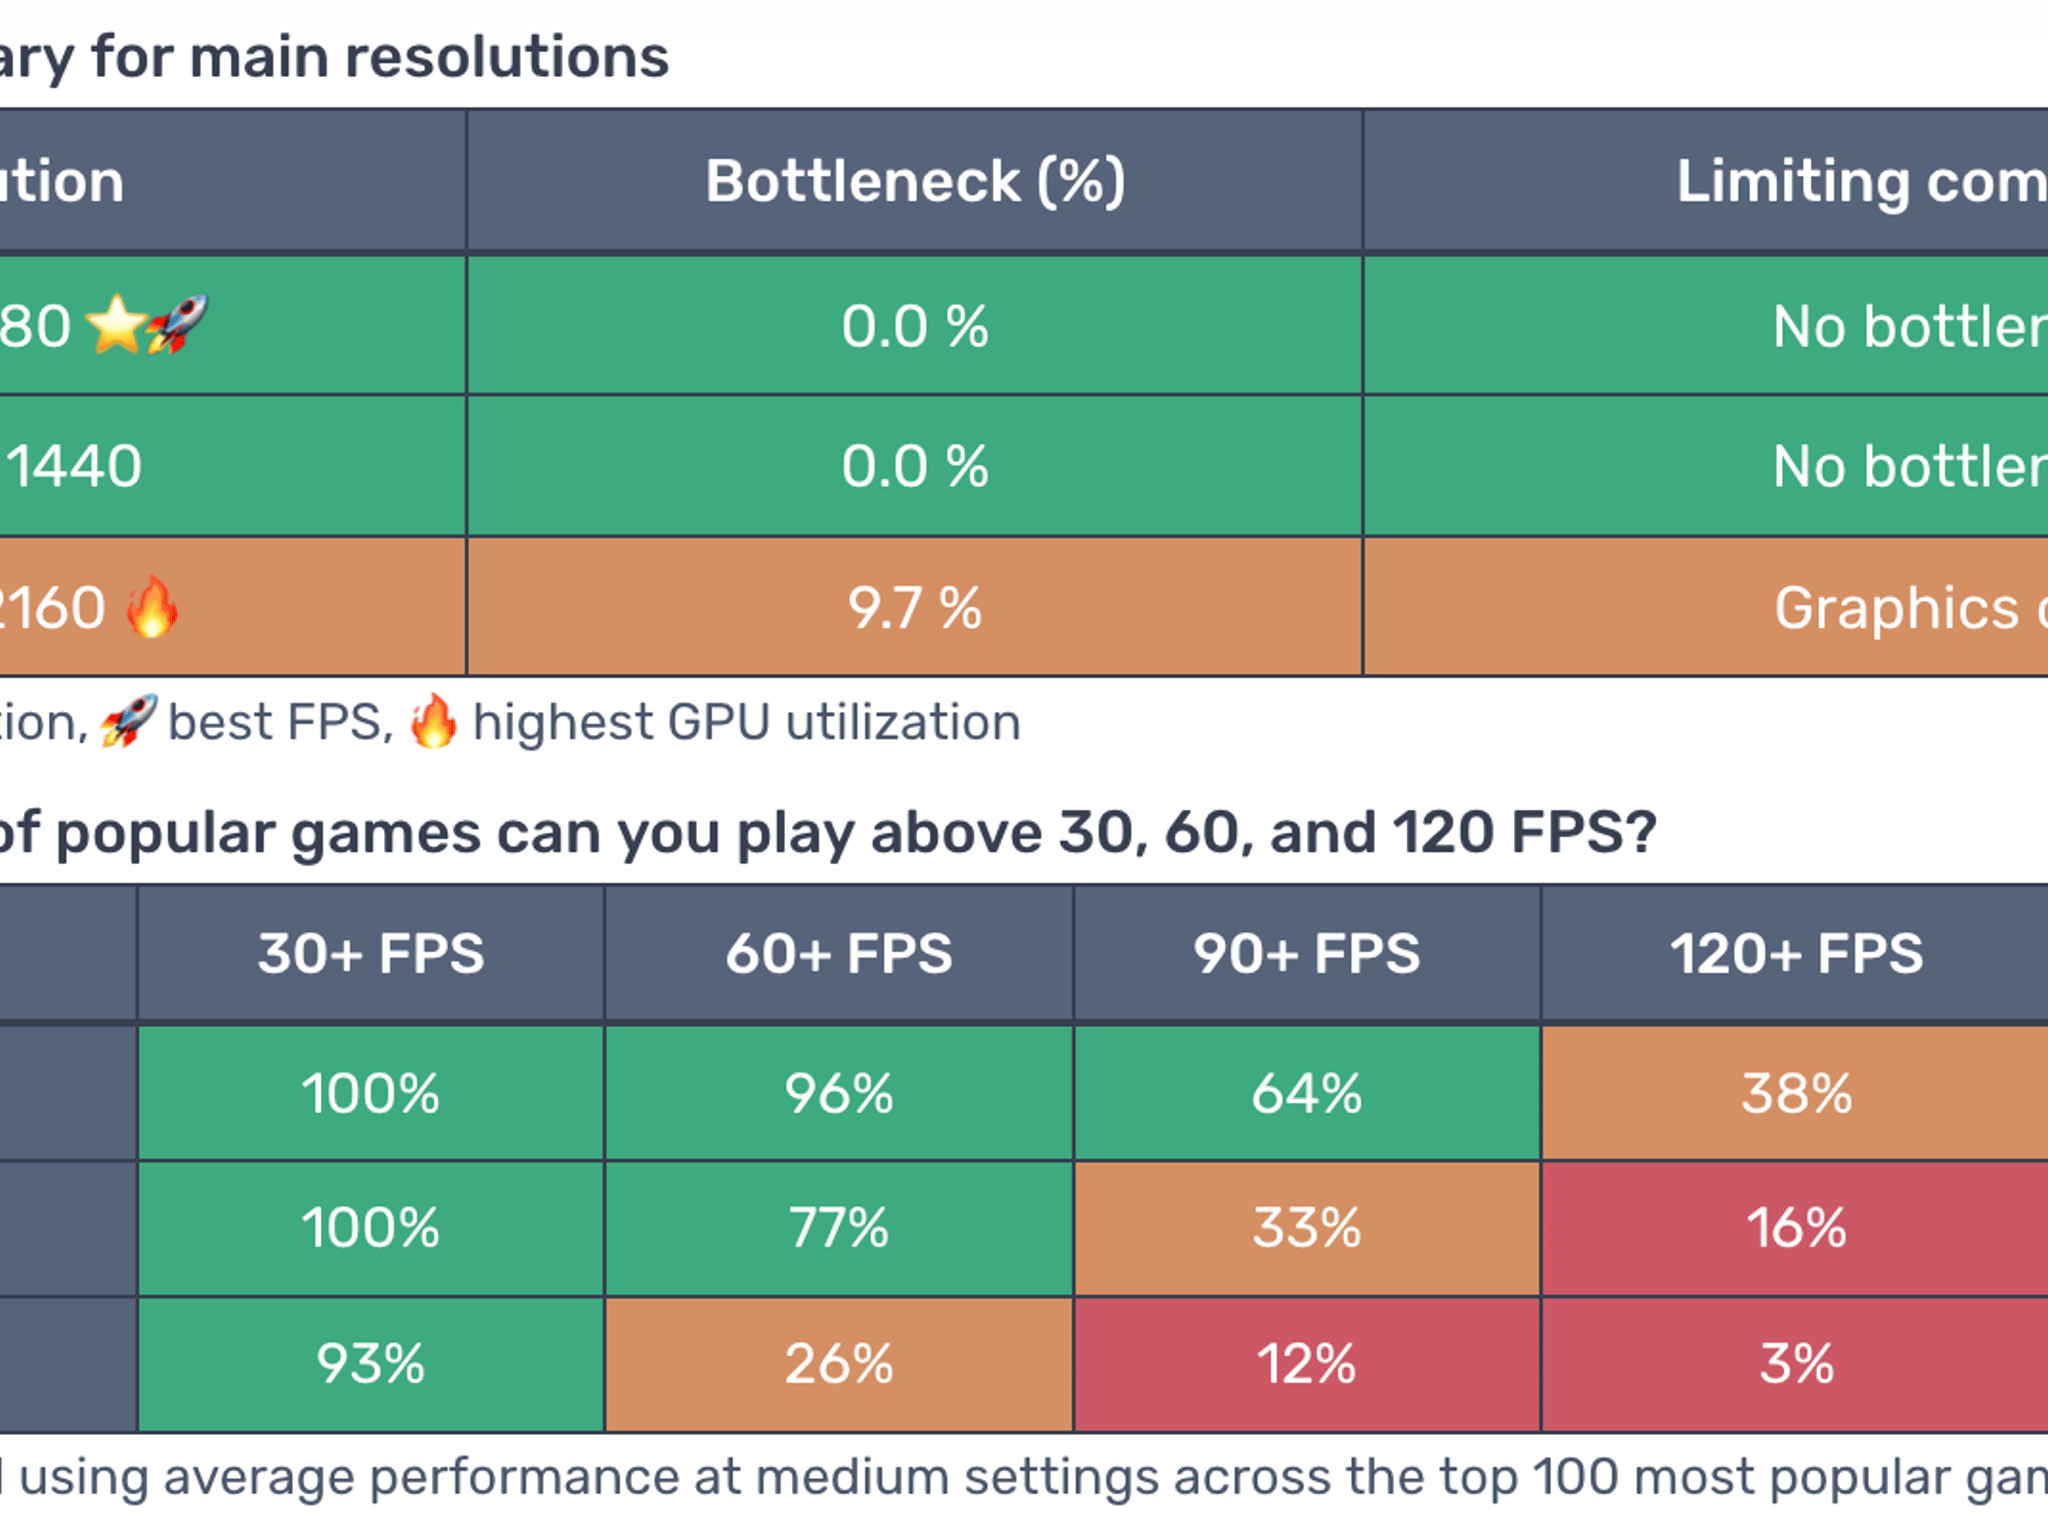
Task: Click the 16% red cell
Action: [x=1796, y=1228]
